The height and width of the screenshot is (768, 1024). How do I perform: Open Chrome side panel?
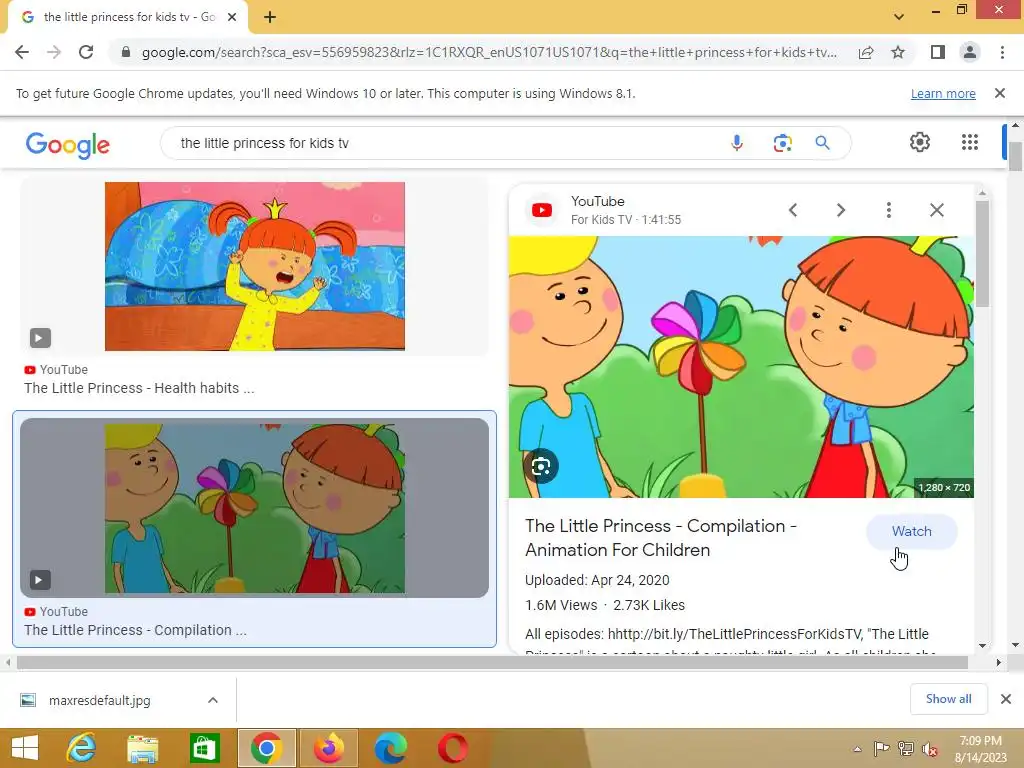coord(938,52)
